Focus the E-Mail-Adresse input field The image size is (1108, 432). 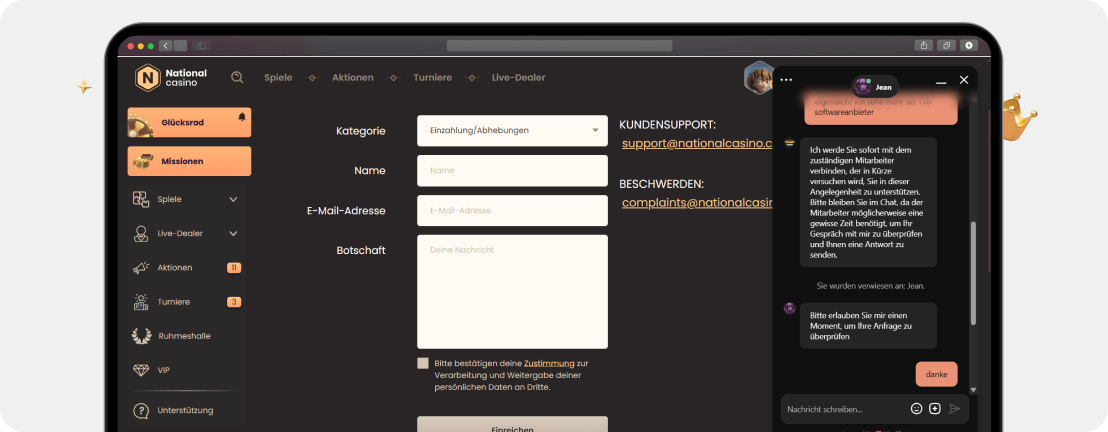coord(512,211)
